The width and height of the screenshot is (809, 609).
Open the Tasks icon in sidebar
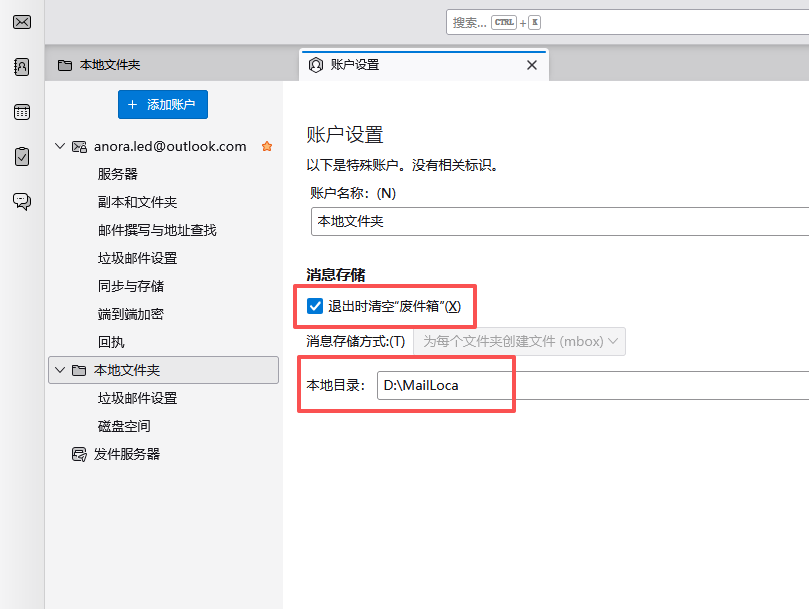click(22, 156)
